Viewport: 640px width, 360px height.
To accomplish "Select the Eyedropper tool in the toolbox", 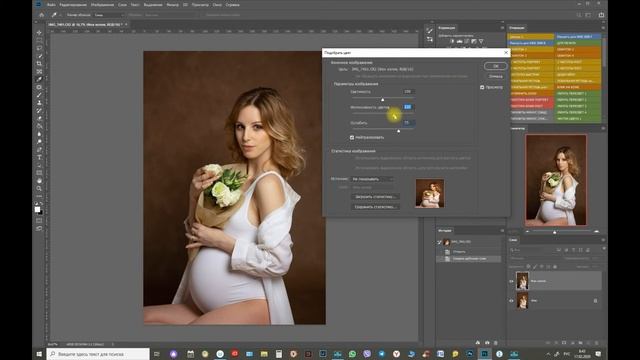I will click(x=39, y=79).
